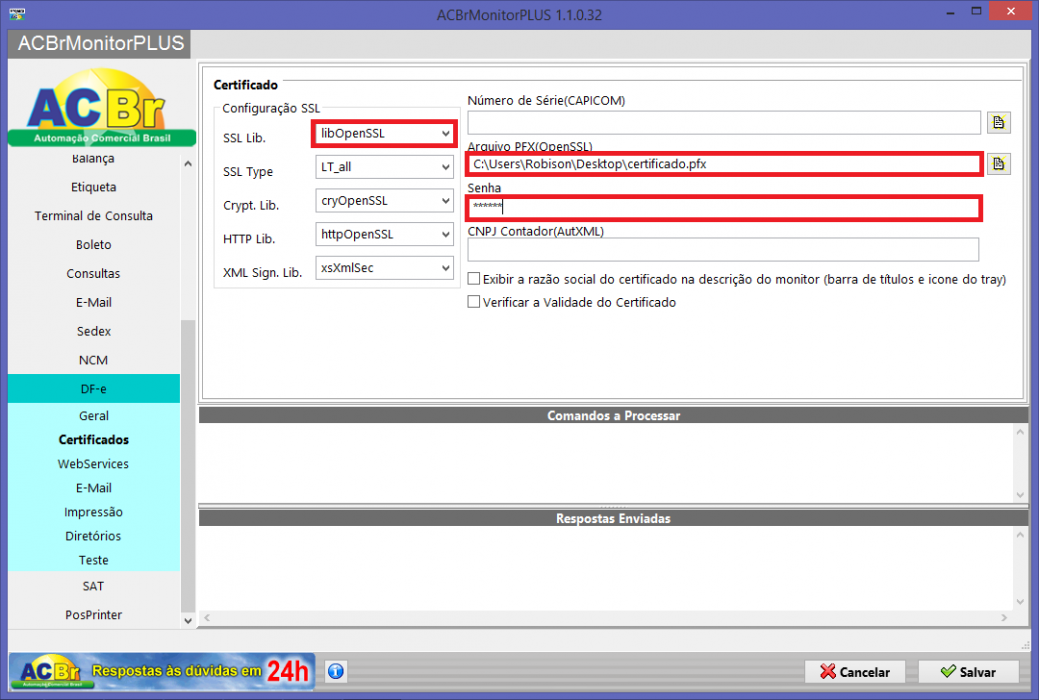The width and height of the screenshot is (1039, 700).
Task: Select Balança in the sidebar
Action: [x=93, y=158]
